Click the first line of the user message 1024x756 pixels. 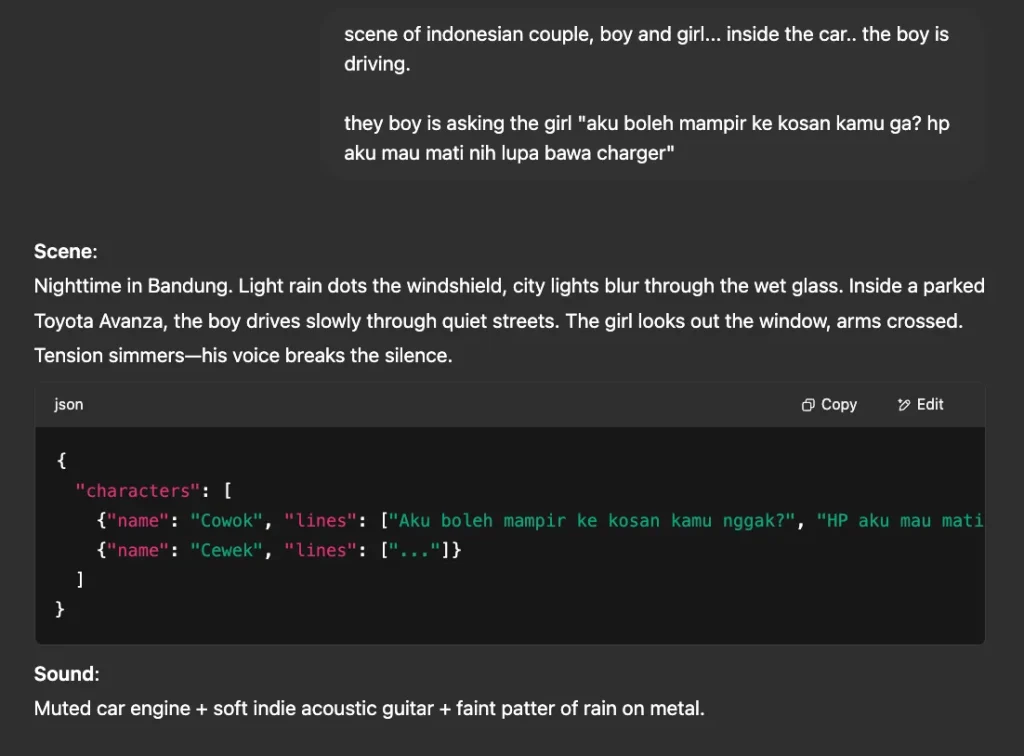tap(646, 34)
